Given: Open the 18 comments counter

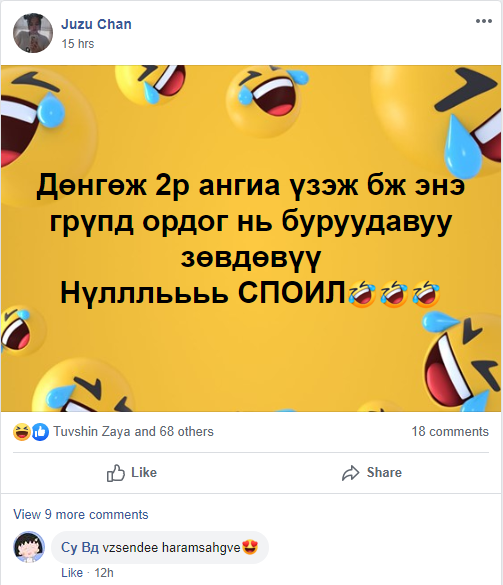Looking at the screenshot, I should (x=450, y=431).
